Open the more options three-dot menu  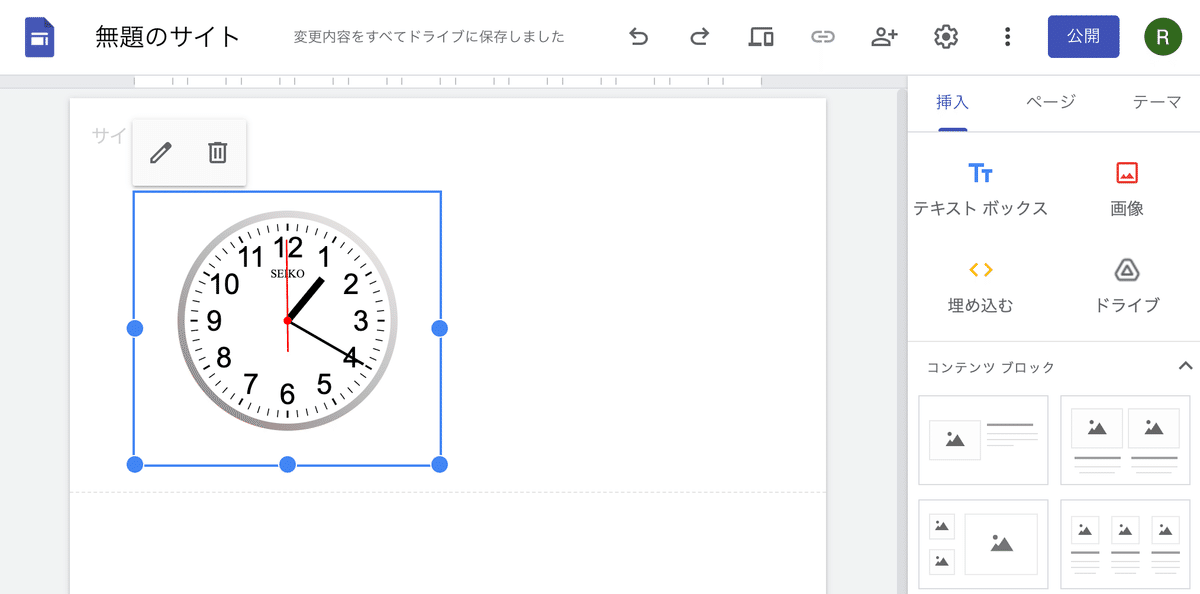[x=1007, y=37]
